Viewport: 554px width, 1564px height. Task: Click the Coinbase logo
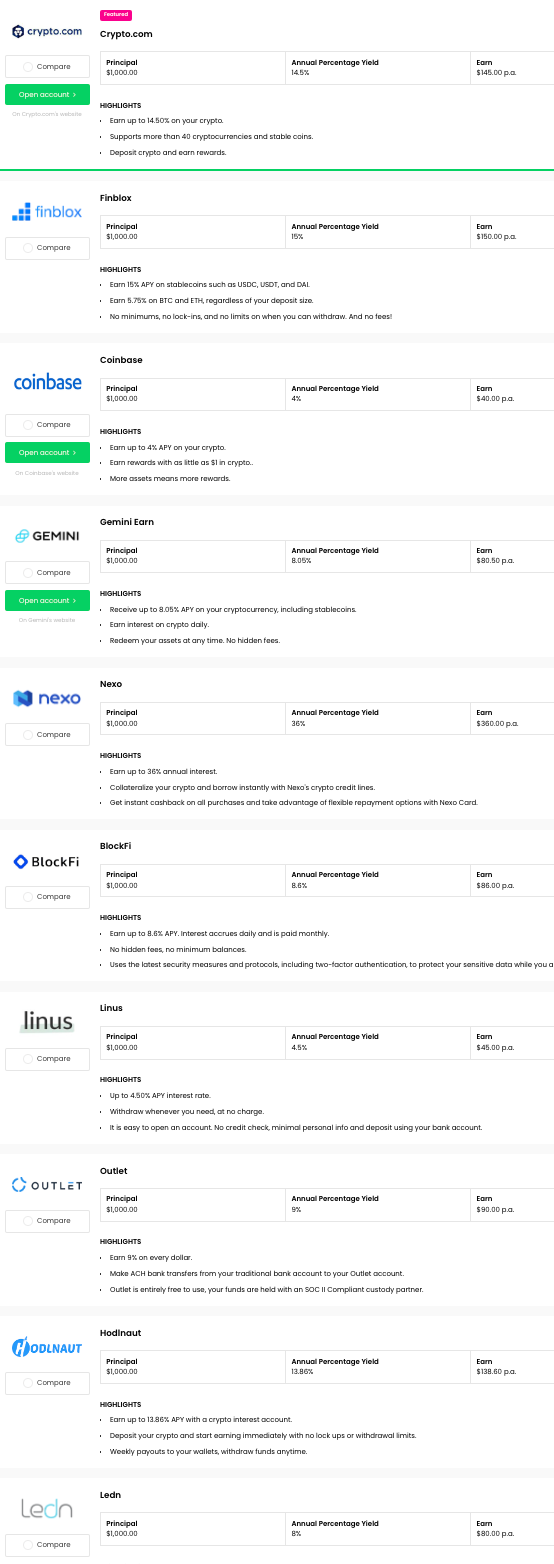click(47, 383)
